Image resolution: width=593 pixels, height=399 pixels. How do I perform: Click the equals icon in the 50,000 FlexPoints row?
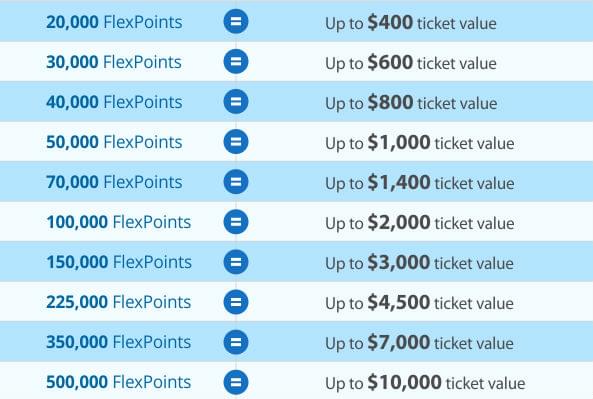[236, 141]
